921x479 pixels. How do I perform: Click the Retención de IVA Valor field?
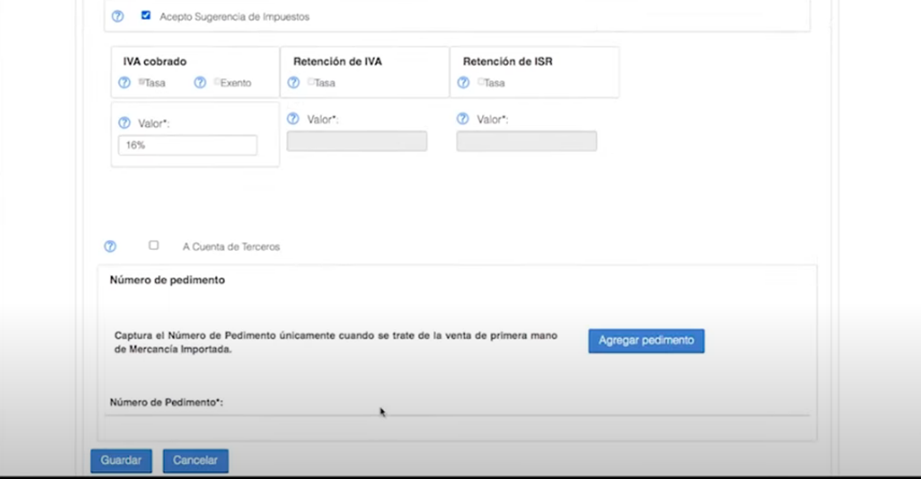tap(357, 142)
